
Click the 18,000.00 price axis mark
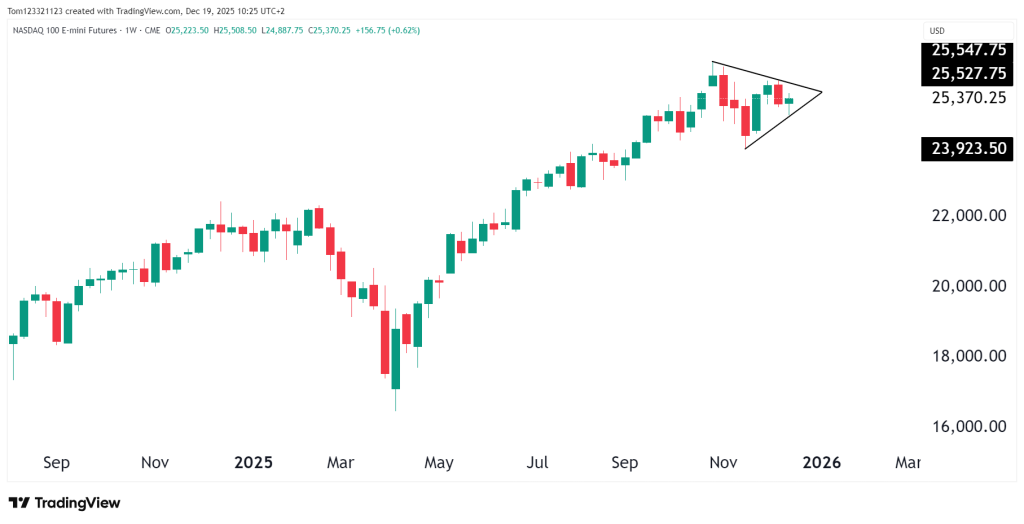968,356
